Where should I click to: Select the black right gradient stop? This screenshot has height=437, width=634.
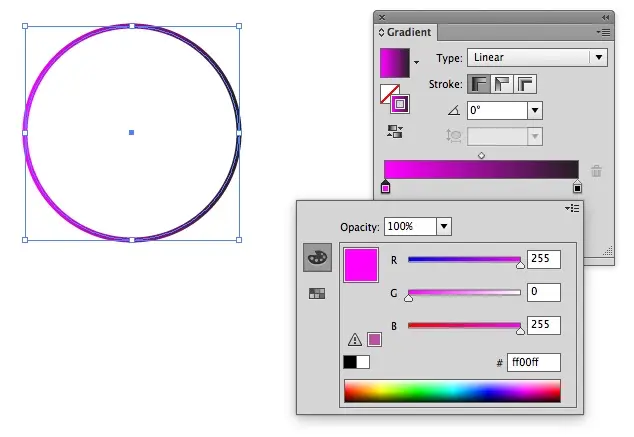coord(577,187)
